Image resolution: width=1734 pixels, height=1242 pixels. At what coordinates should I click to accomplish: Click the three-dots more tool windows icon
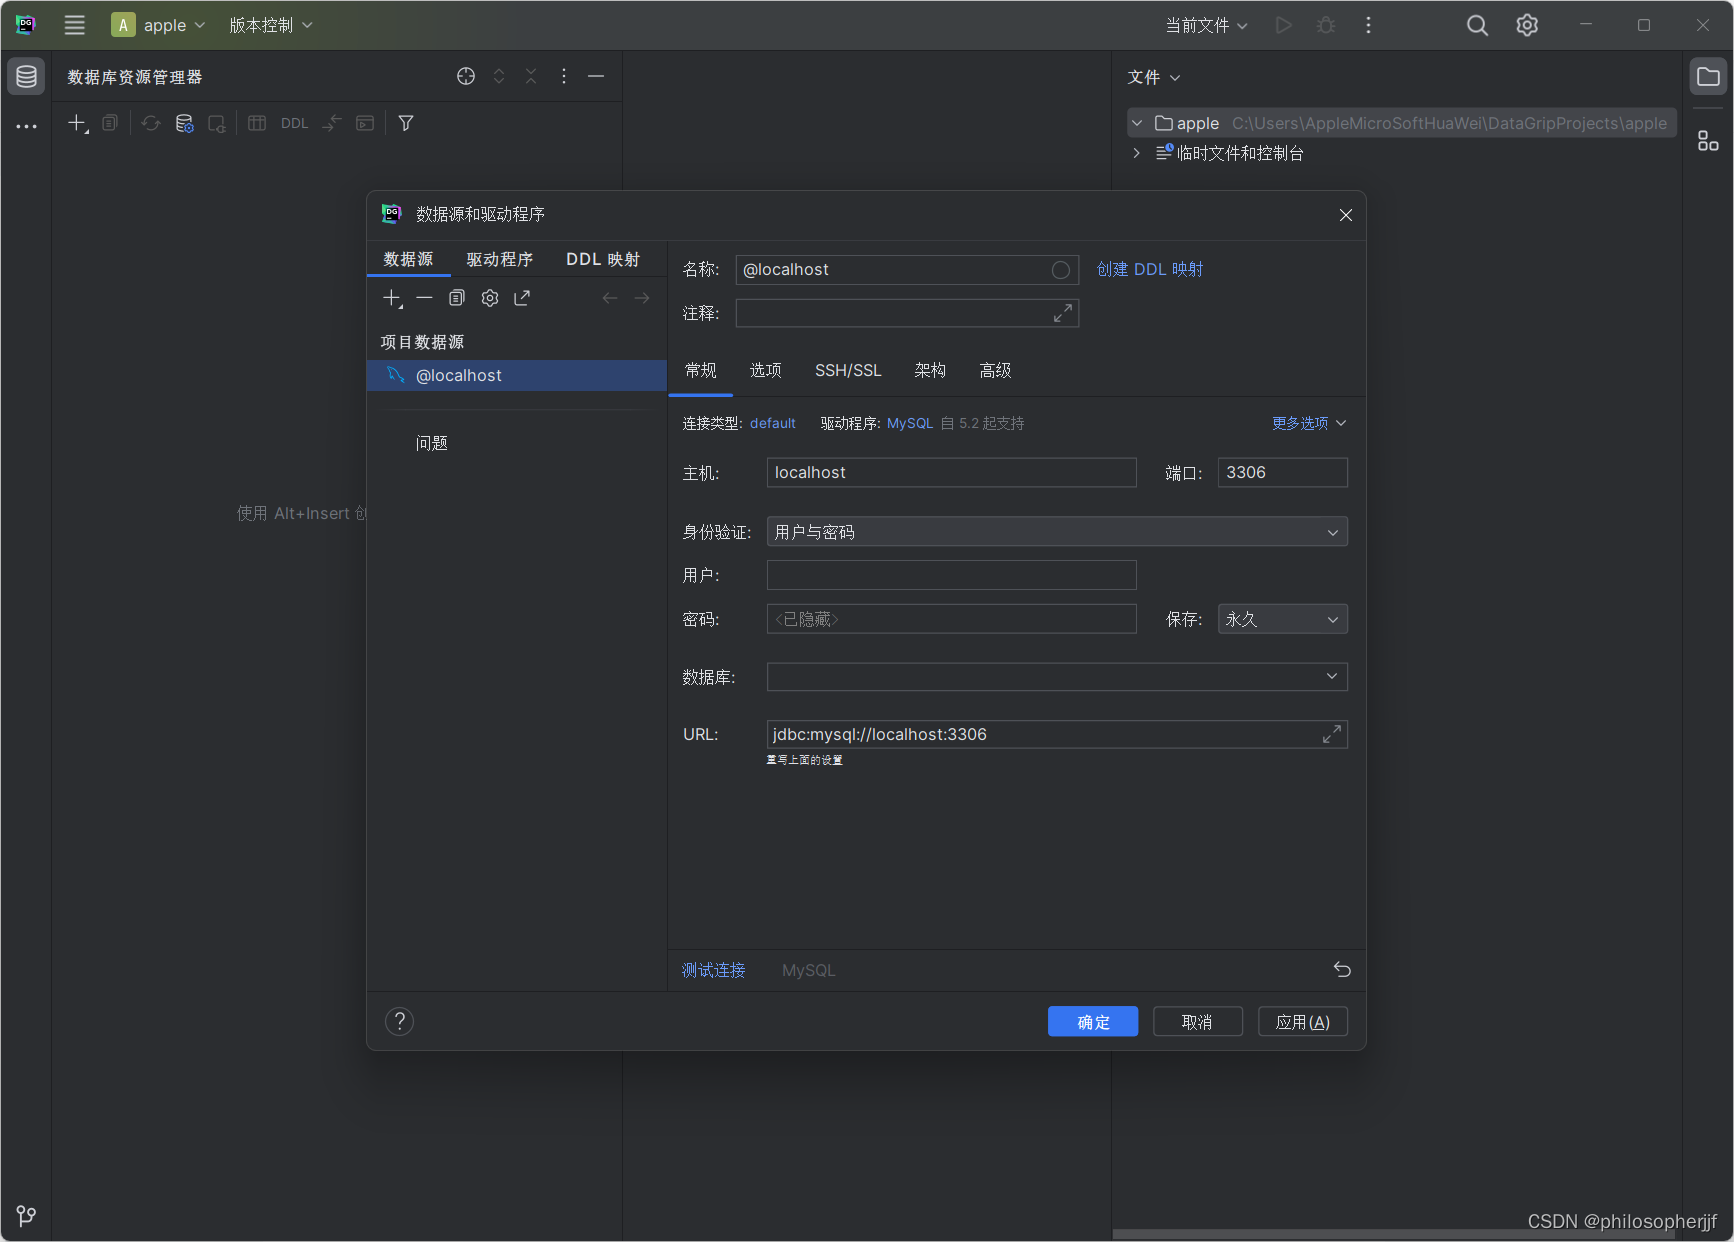[x=26, y=126]
